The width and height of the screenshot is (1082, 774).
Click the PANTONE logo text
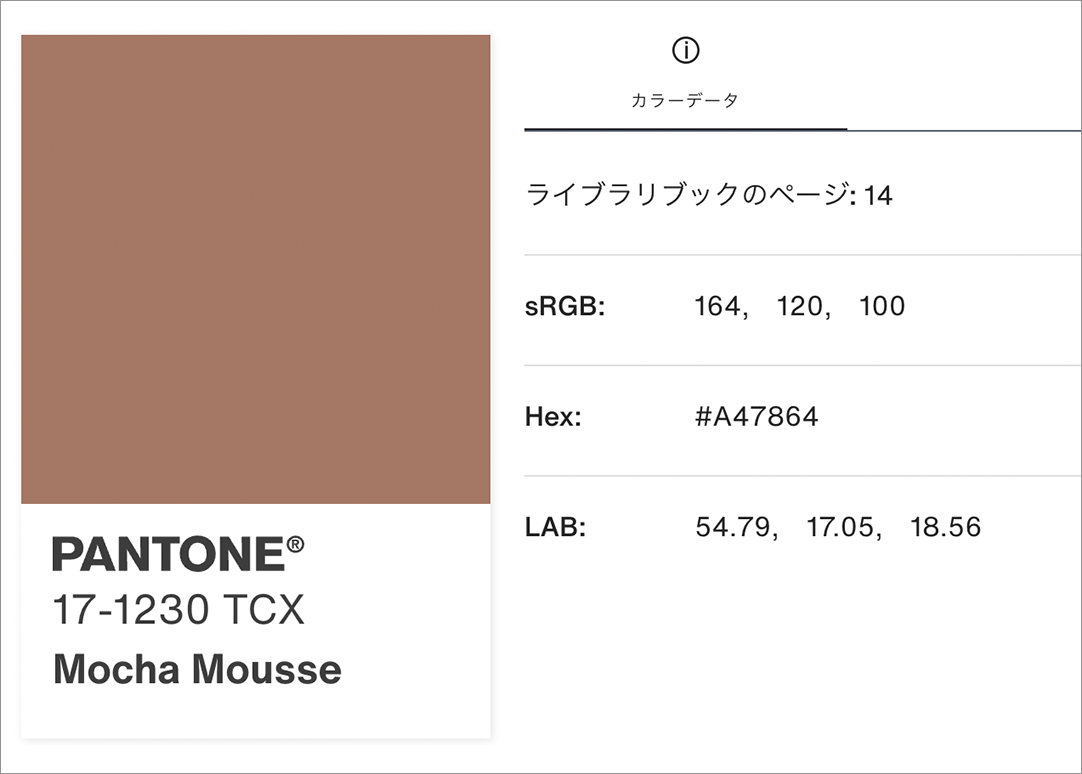click(x=167, y=555)
